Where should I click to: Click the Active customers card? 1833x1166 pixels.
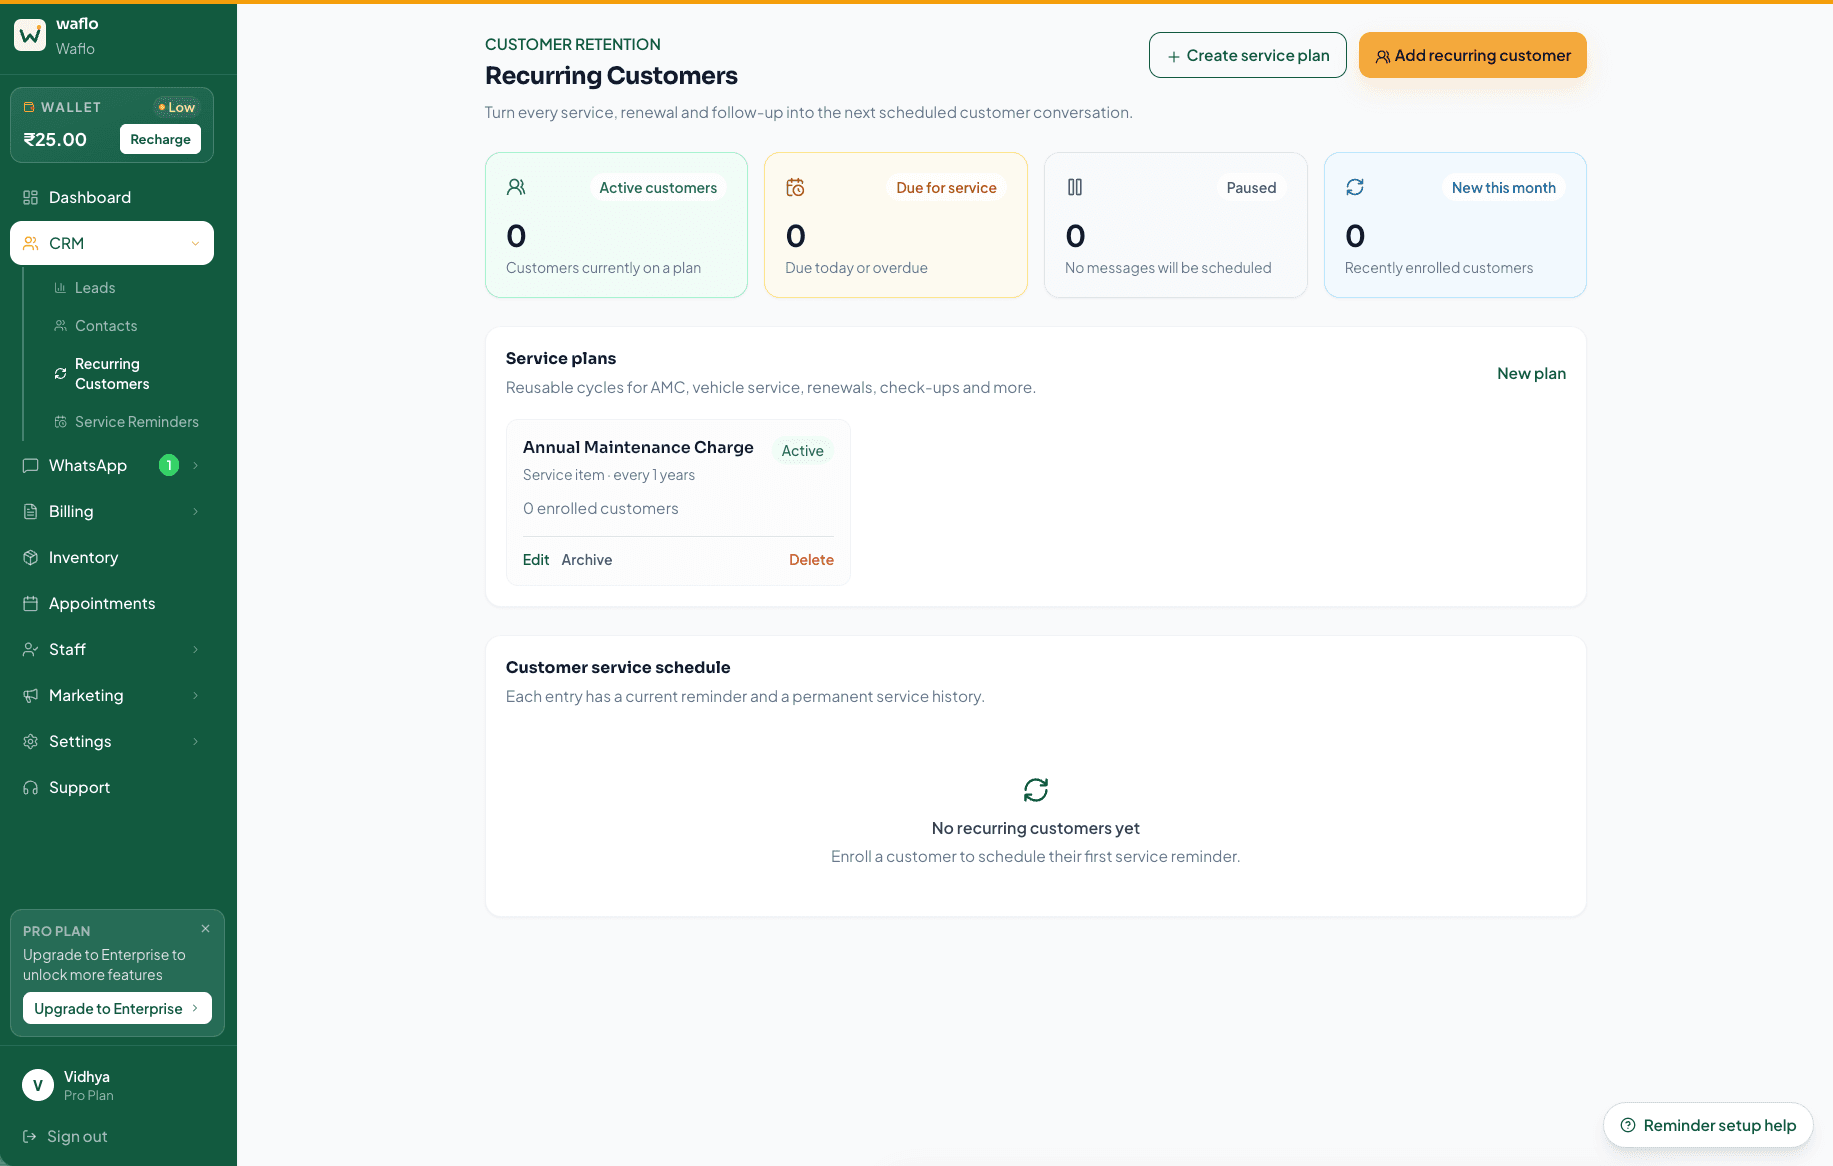click(616, 225)
